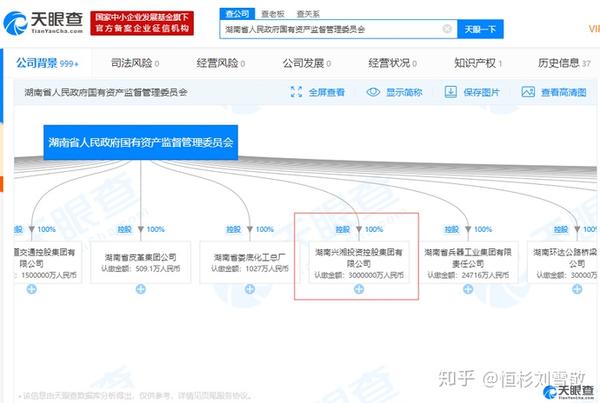600x403 pixels.
Task: Toggle the 显示简称 eye icon
Action: (x=373, y=92)
